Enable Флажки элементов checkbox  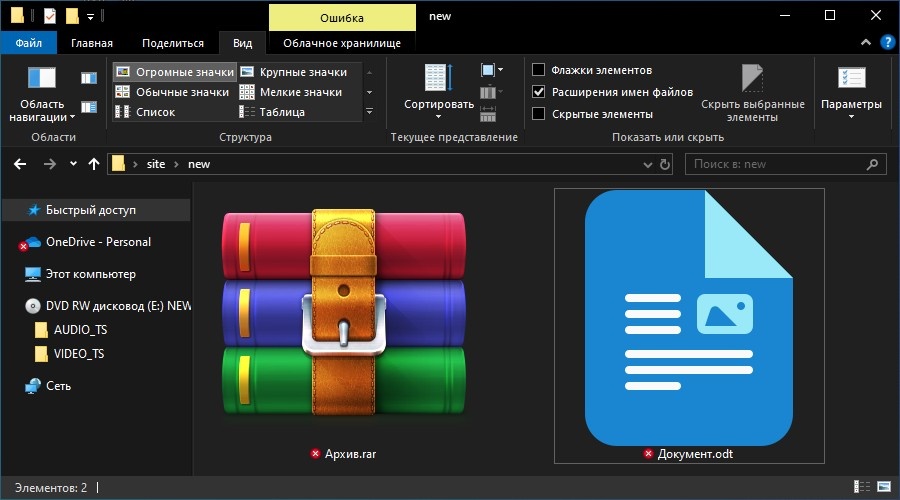[538, 70]
